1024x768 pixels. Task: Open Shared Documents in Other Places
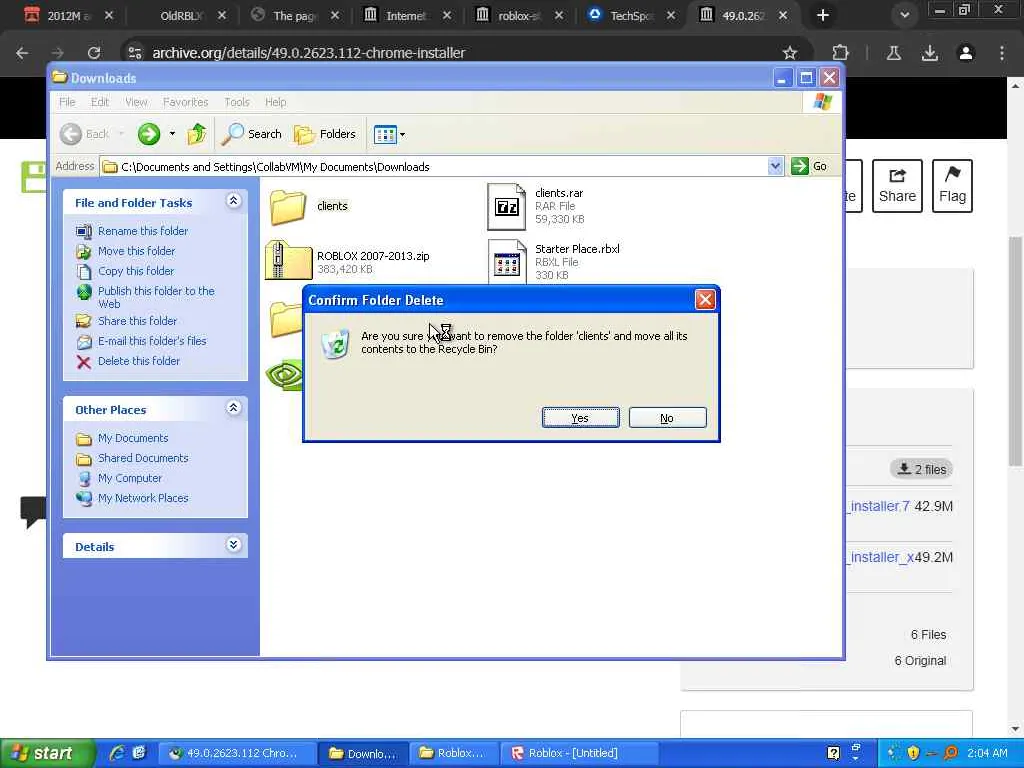click(x=143, y=458)
